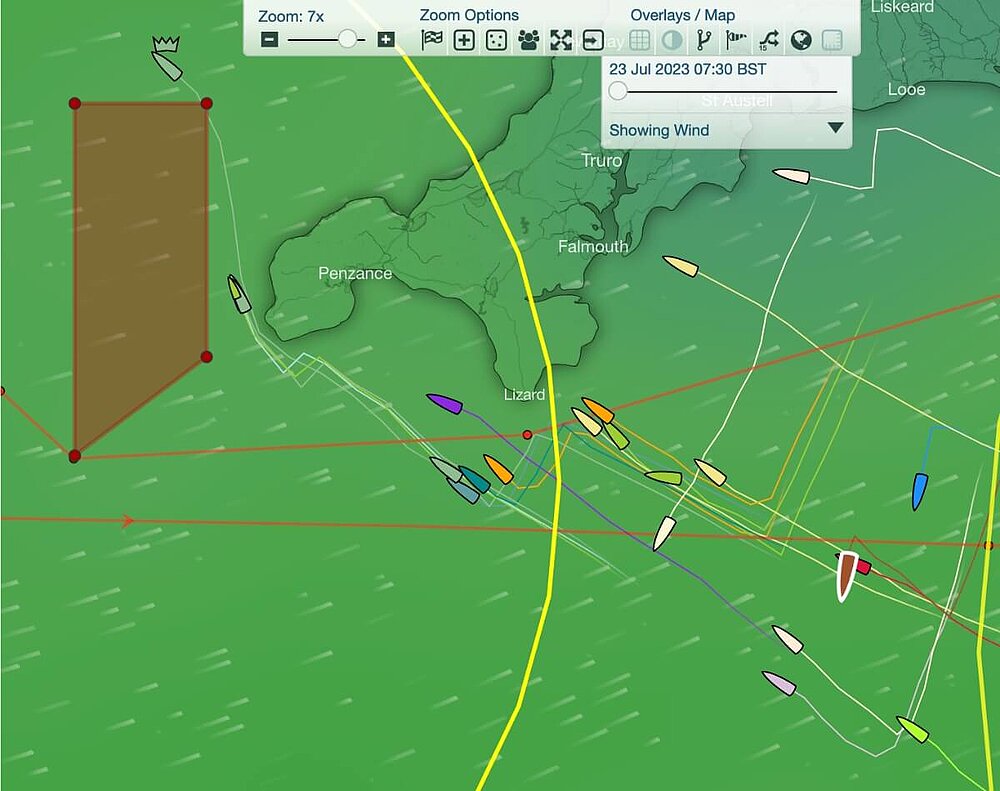
Task: Toggle the grid overlay
Action: tap(640, 40)
